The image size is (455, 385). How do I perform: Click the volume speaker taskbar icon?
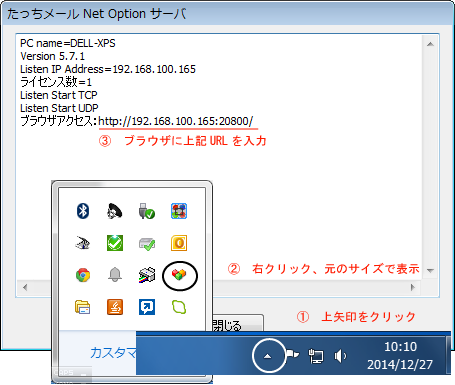point(340,356)
